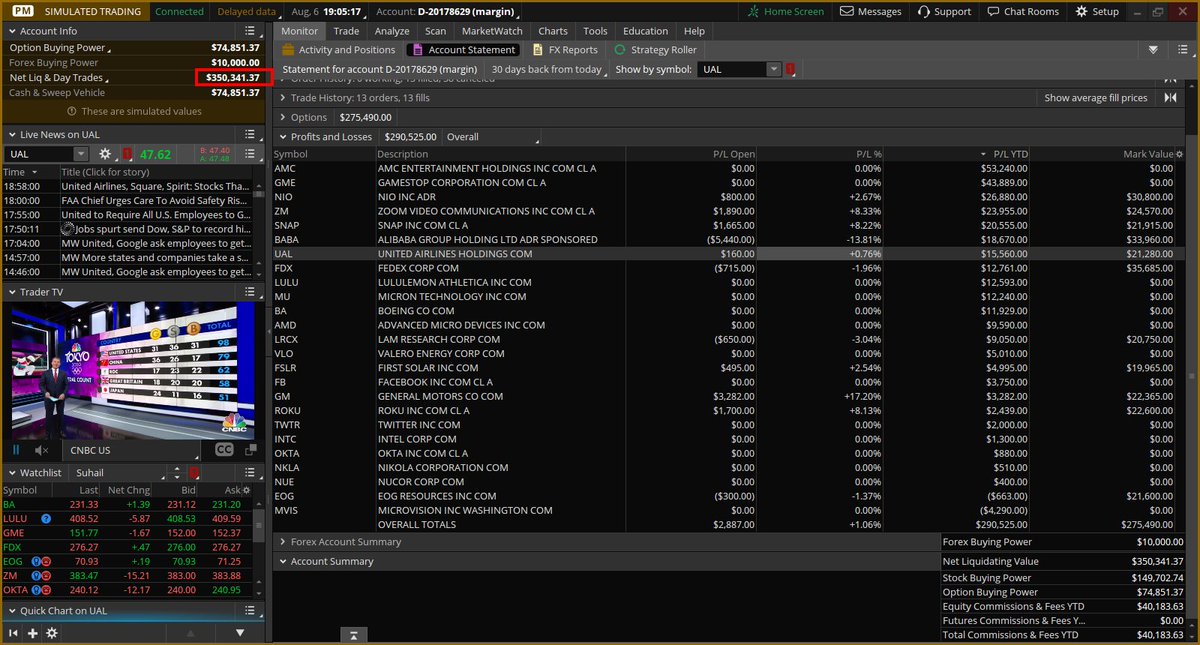
Task: Click Show average fill prices button
Action: tap(1096, 98)
